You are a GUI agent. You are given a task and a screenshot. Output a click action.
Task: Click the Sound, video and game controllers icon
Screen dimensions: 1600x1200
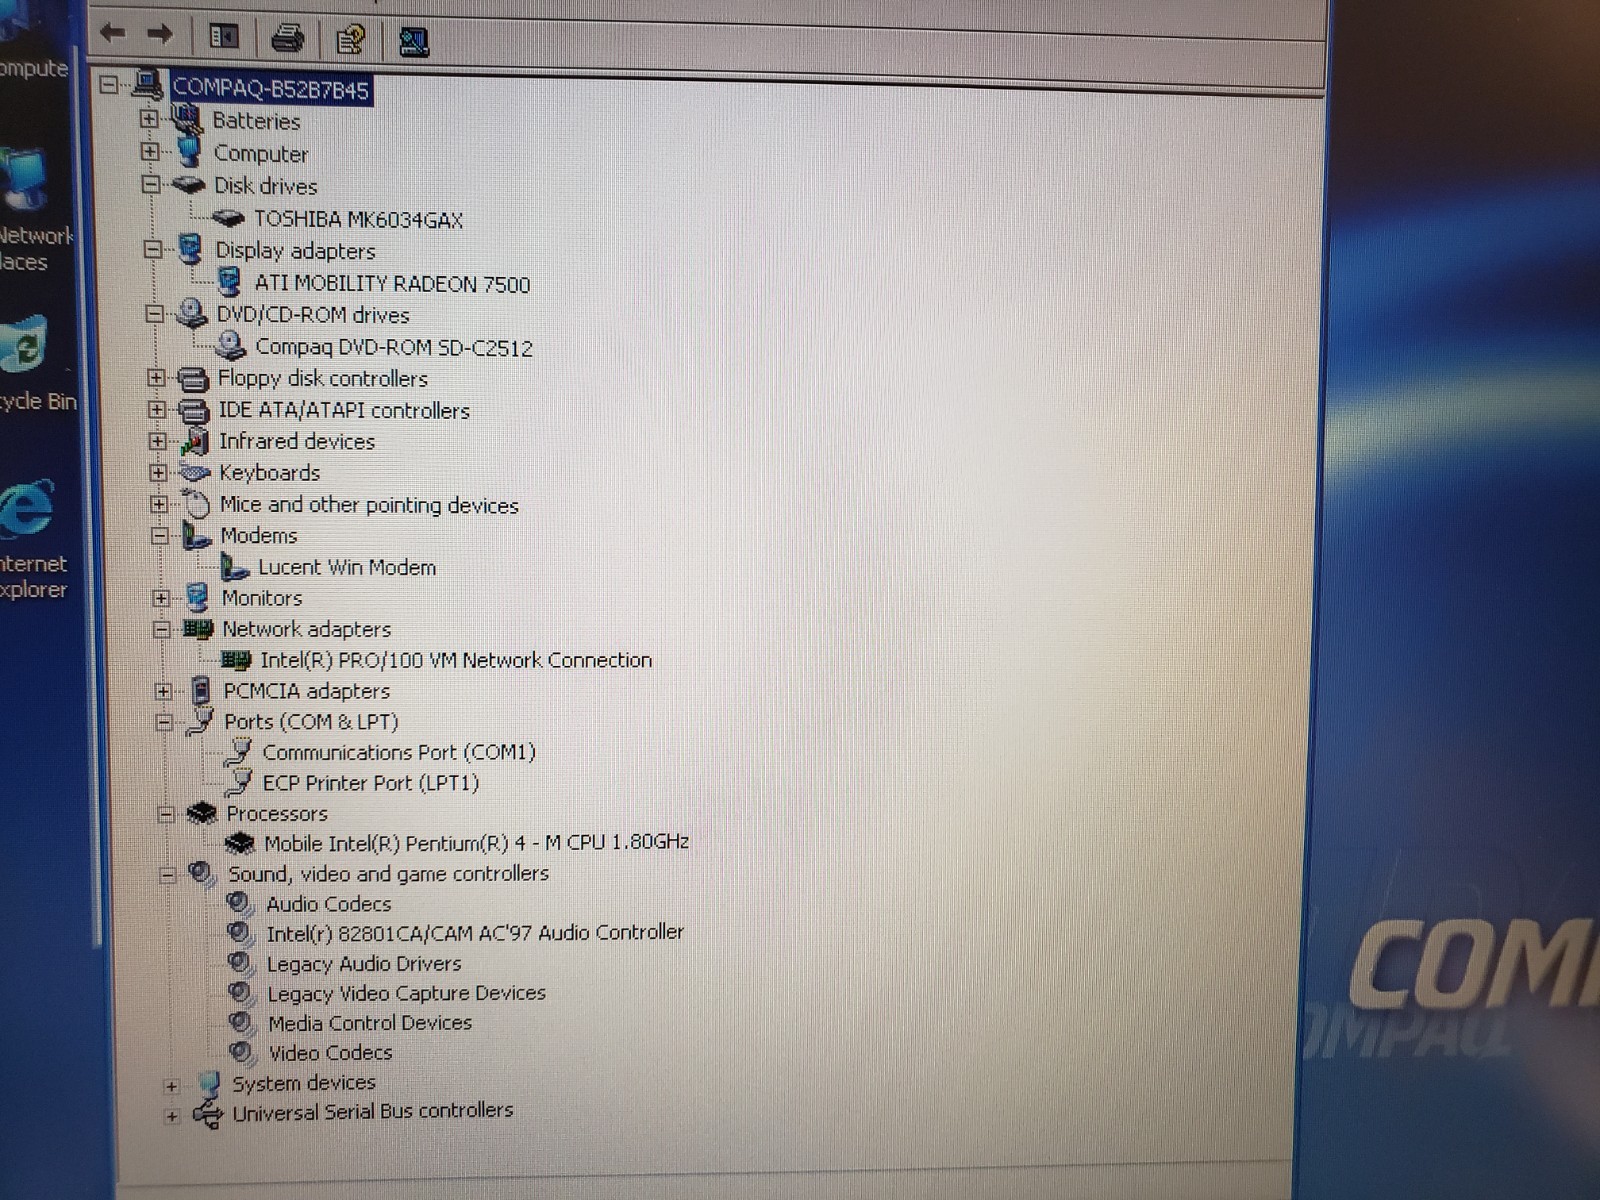click(202, 874)
